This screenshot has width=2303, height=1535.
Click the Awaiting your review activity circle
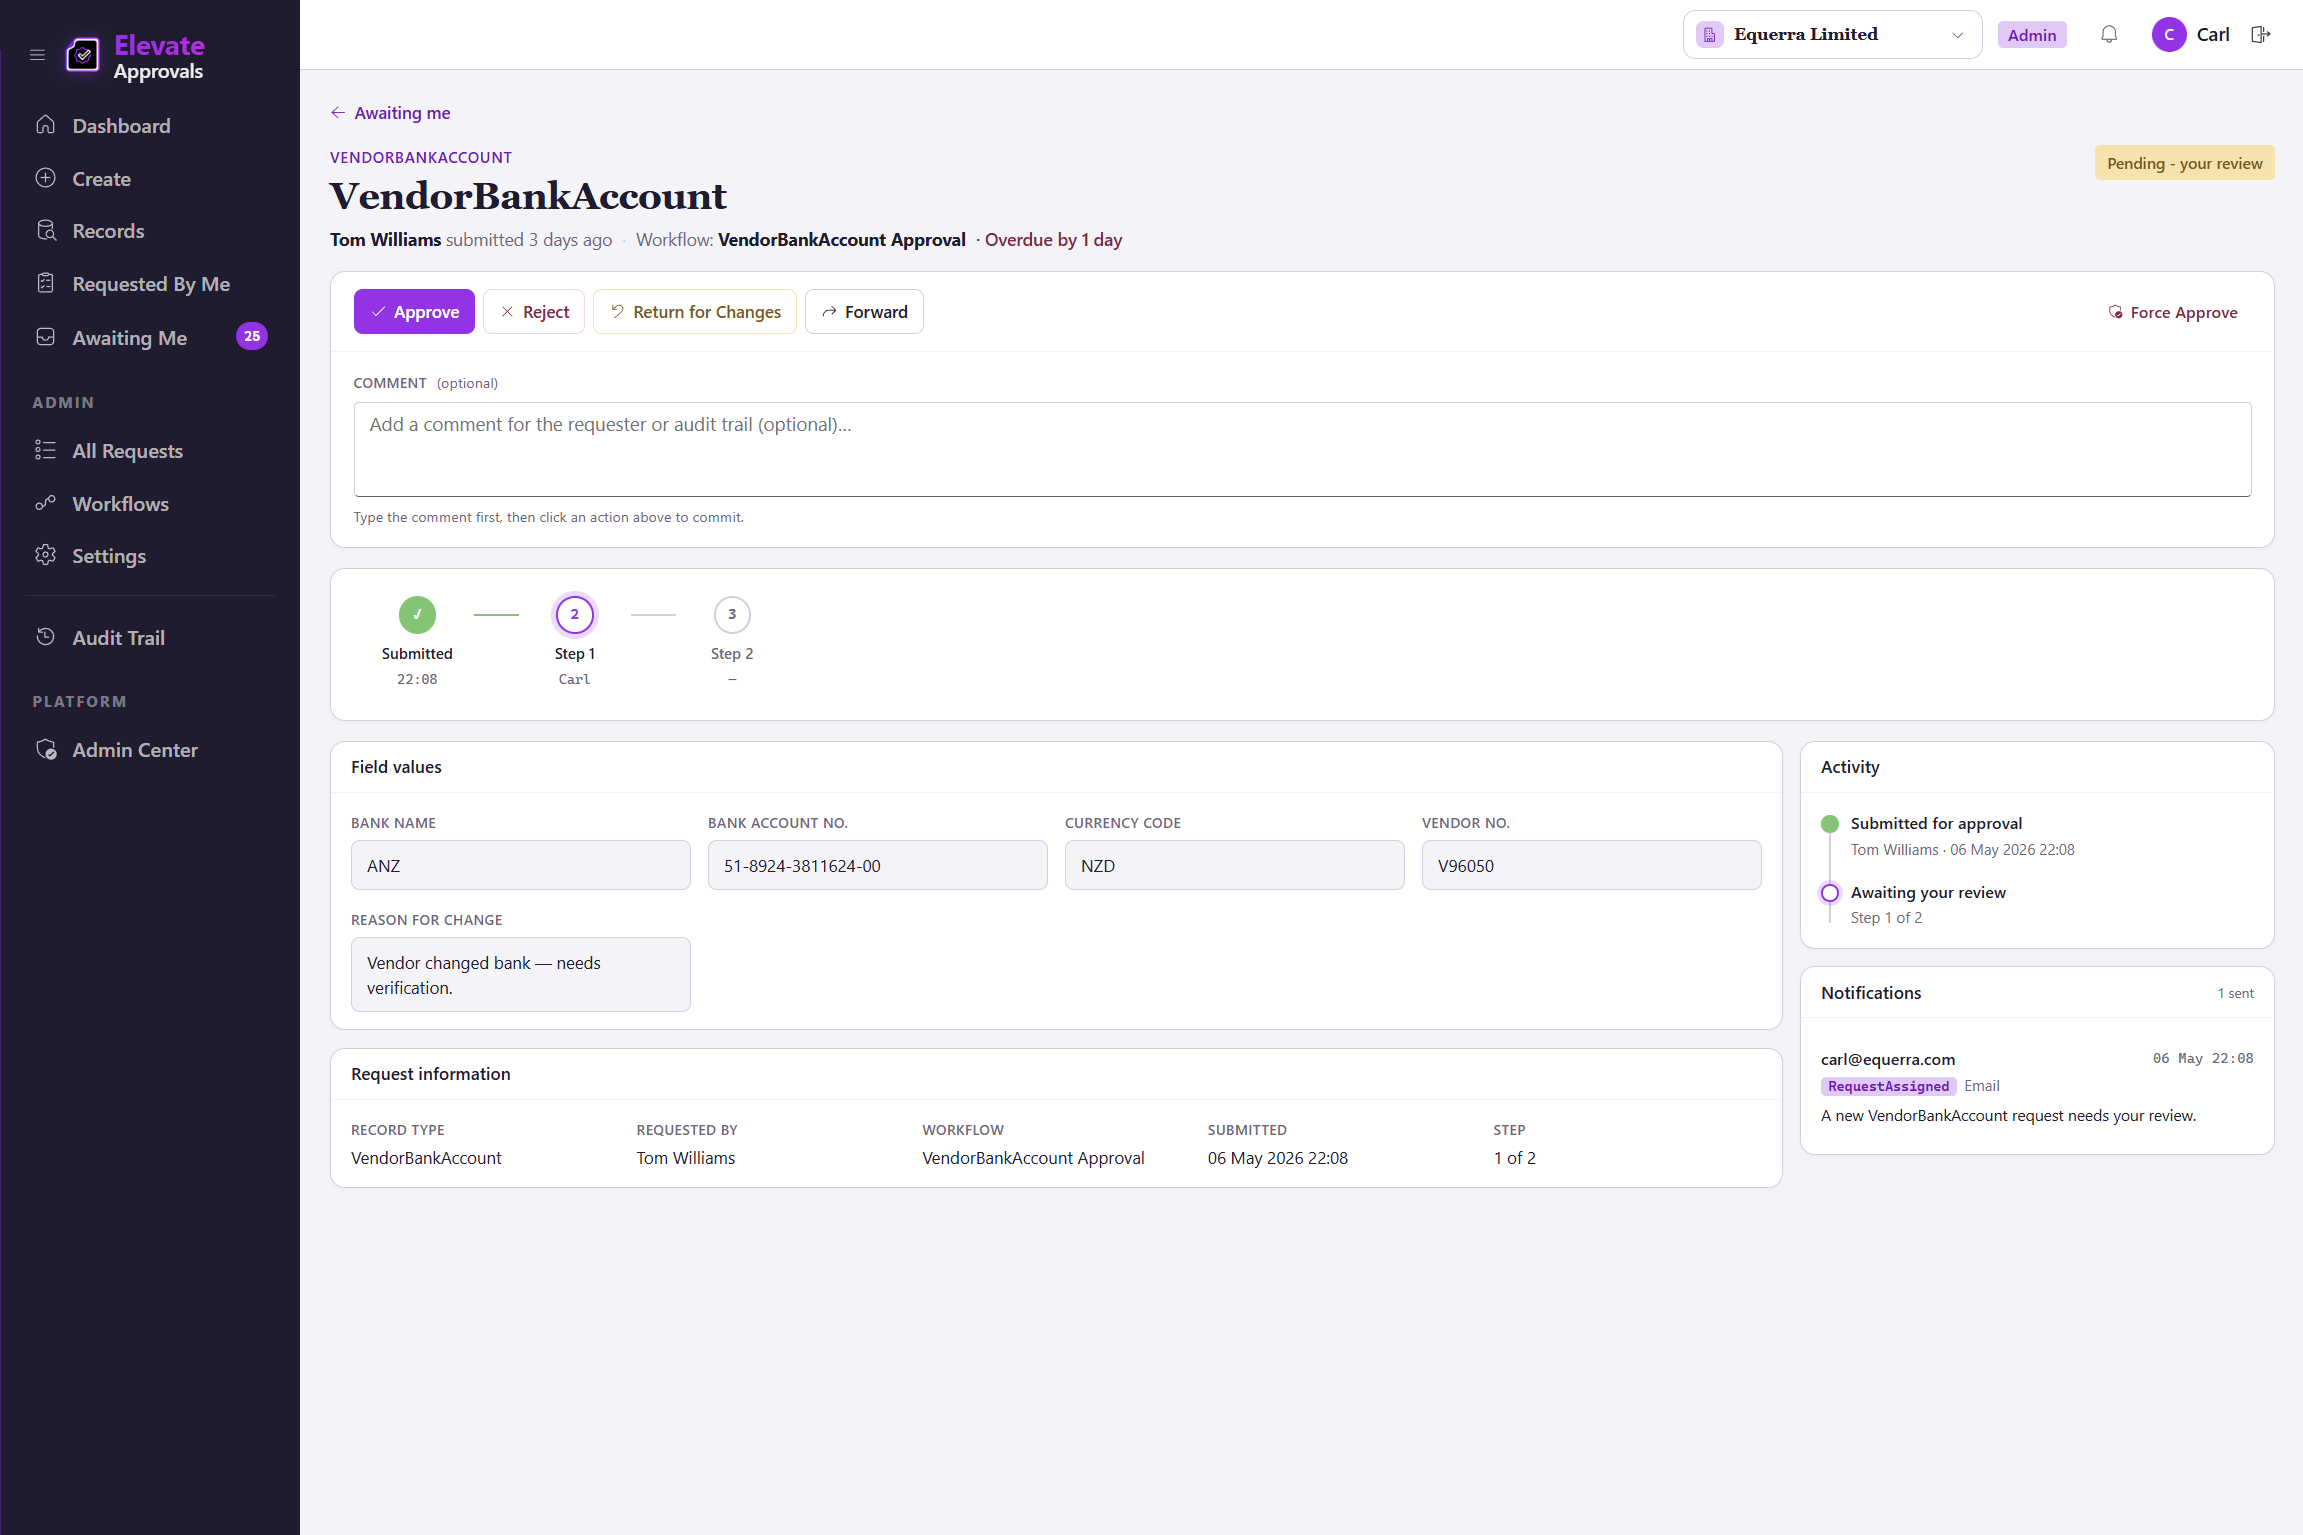coord(1830,893)
